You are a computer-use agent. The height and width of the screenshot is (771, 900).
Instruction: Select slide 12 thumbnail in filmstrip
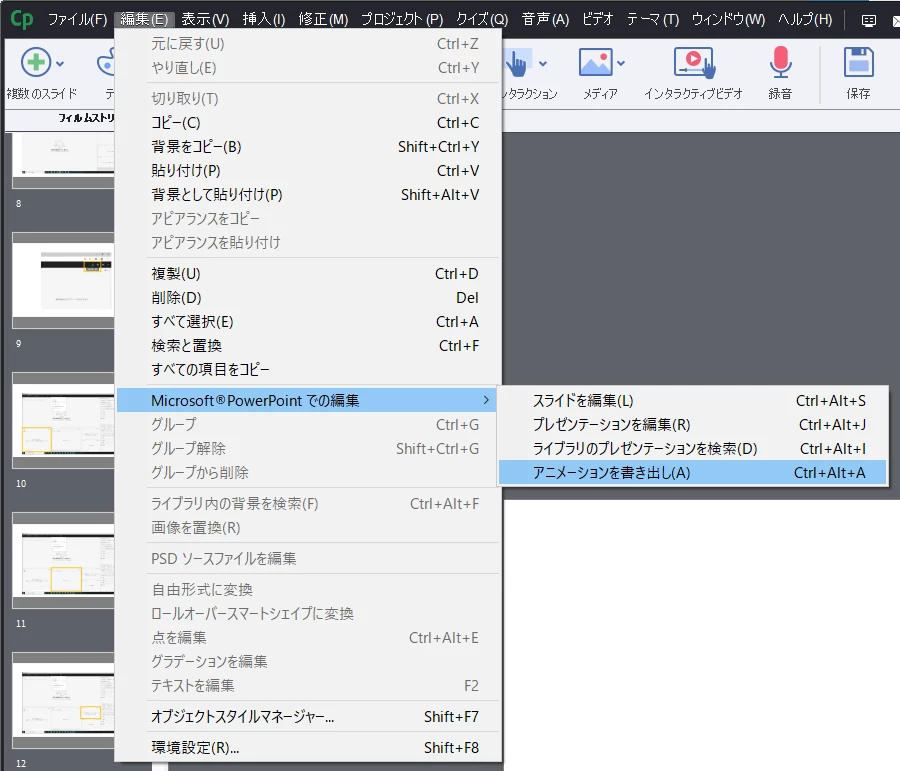pyautogui.click(x=64, y=700)
